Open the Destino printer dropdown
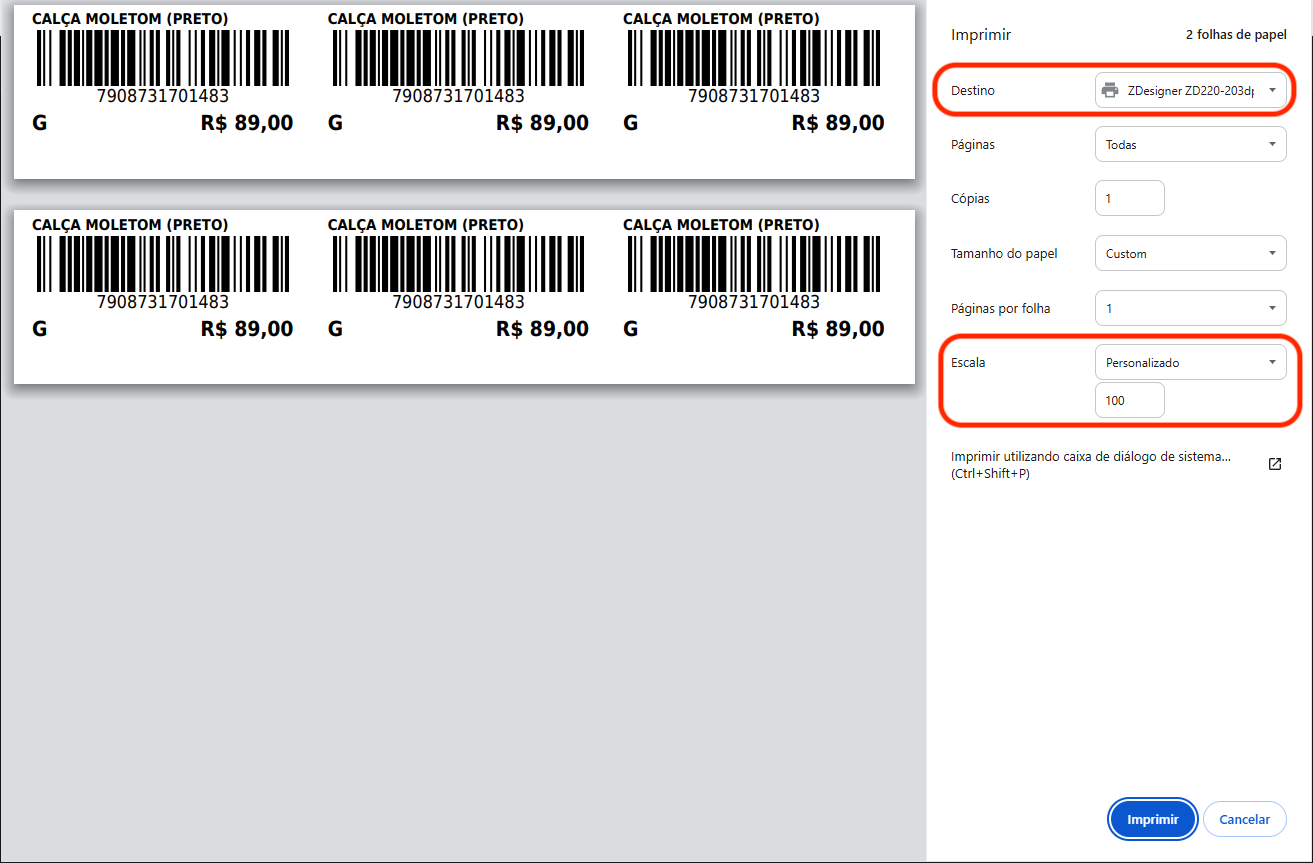Image resolution: width=1313 pixels, height=863 pixels. (x=1190, y=90)
